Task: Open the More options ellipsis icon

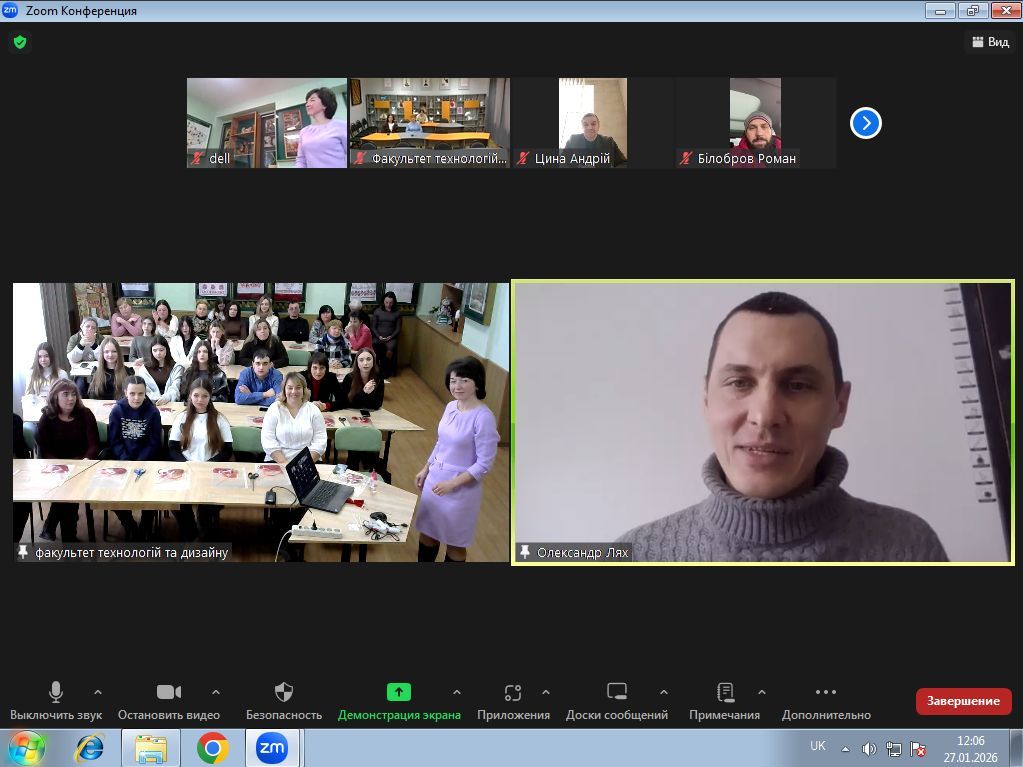Action: (x=825, y=692)
